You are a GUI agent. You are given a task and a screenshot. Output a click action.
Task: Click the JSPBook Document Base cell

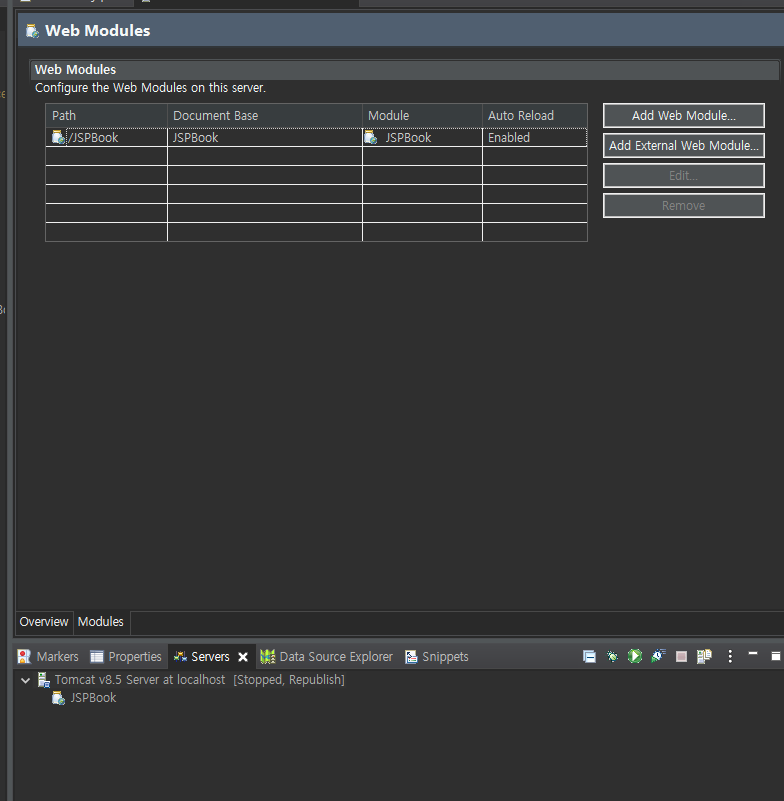point(265,138)
